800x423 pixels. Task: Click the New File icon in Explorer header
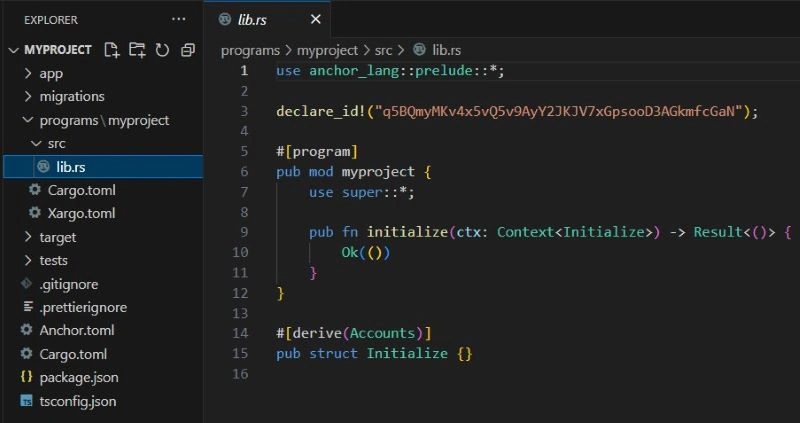tap(112, 50)
